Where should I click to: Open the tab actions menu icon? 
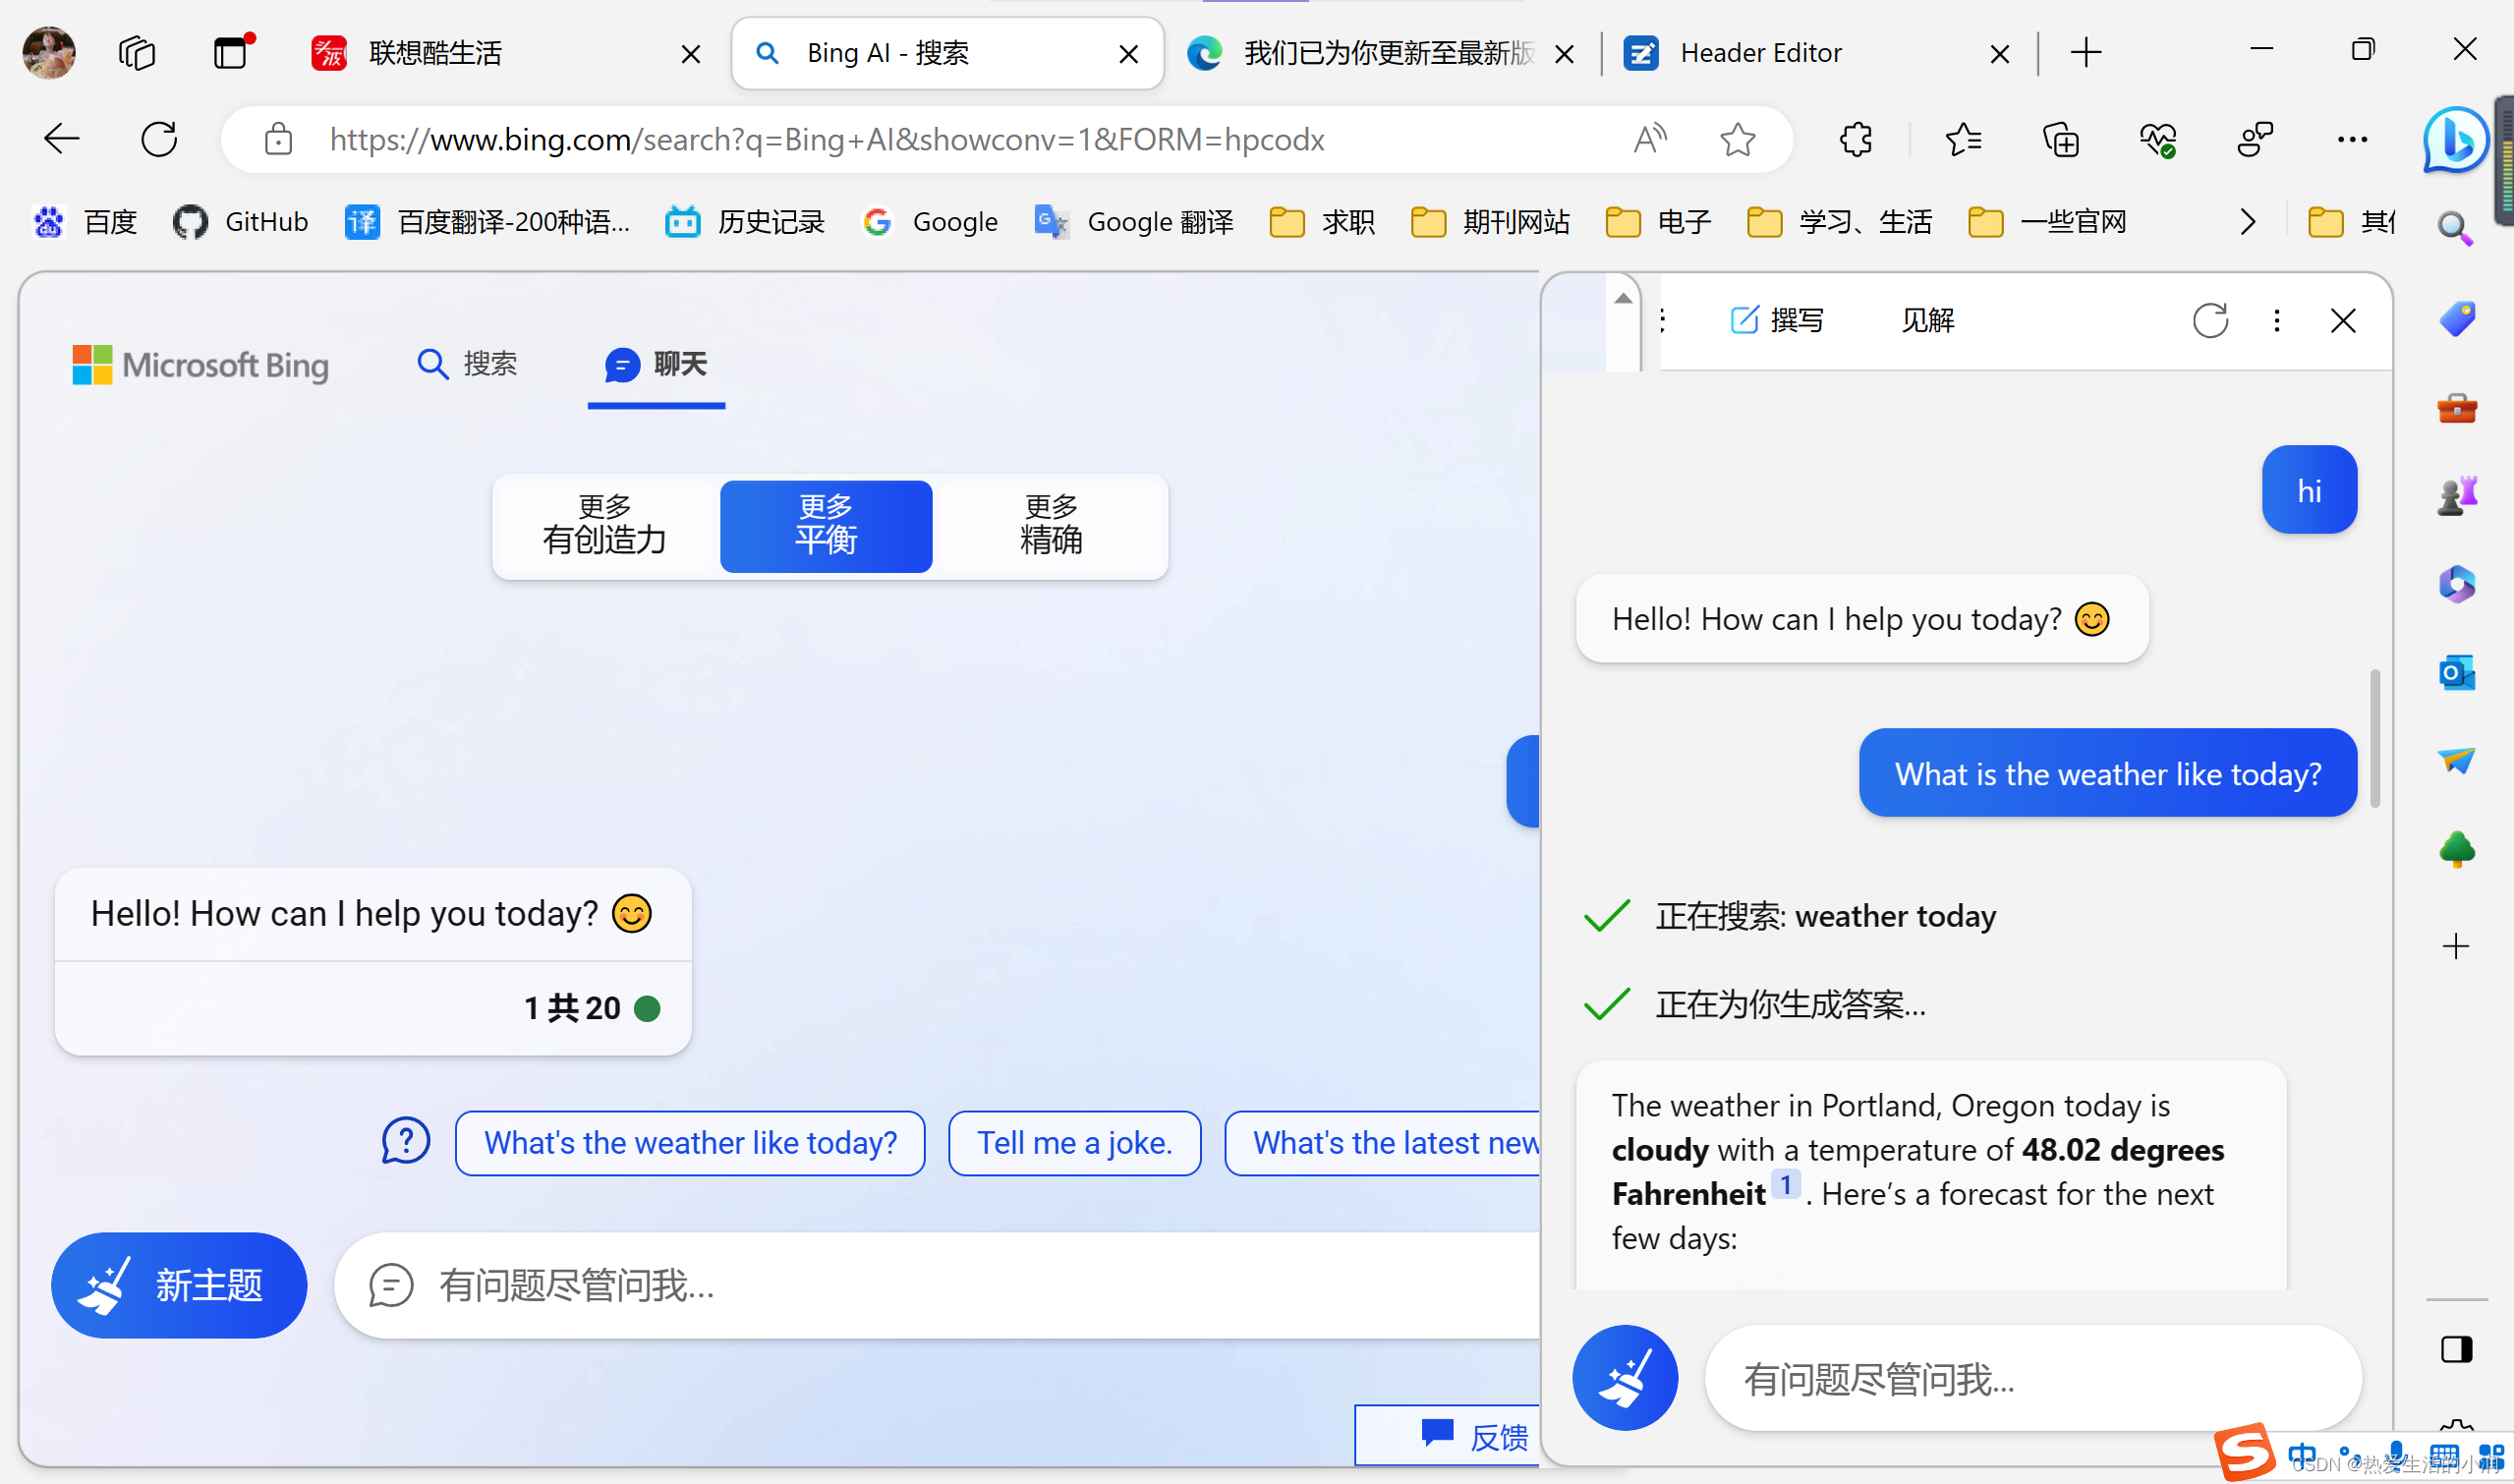[232, 52]
